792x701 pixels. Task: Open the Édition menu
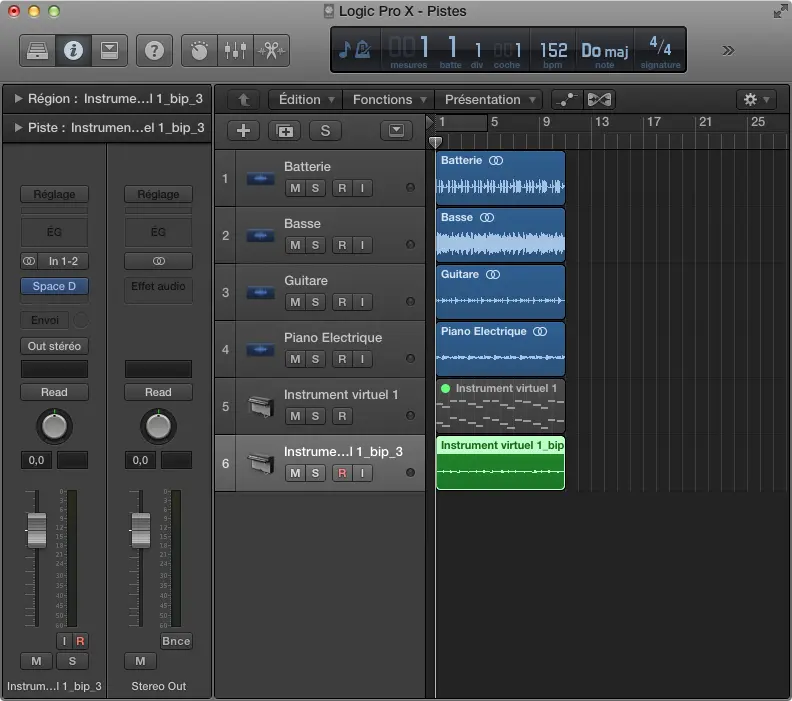[x=305, y=100]
